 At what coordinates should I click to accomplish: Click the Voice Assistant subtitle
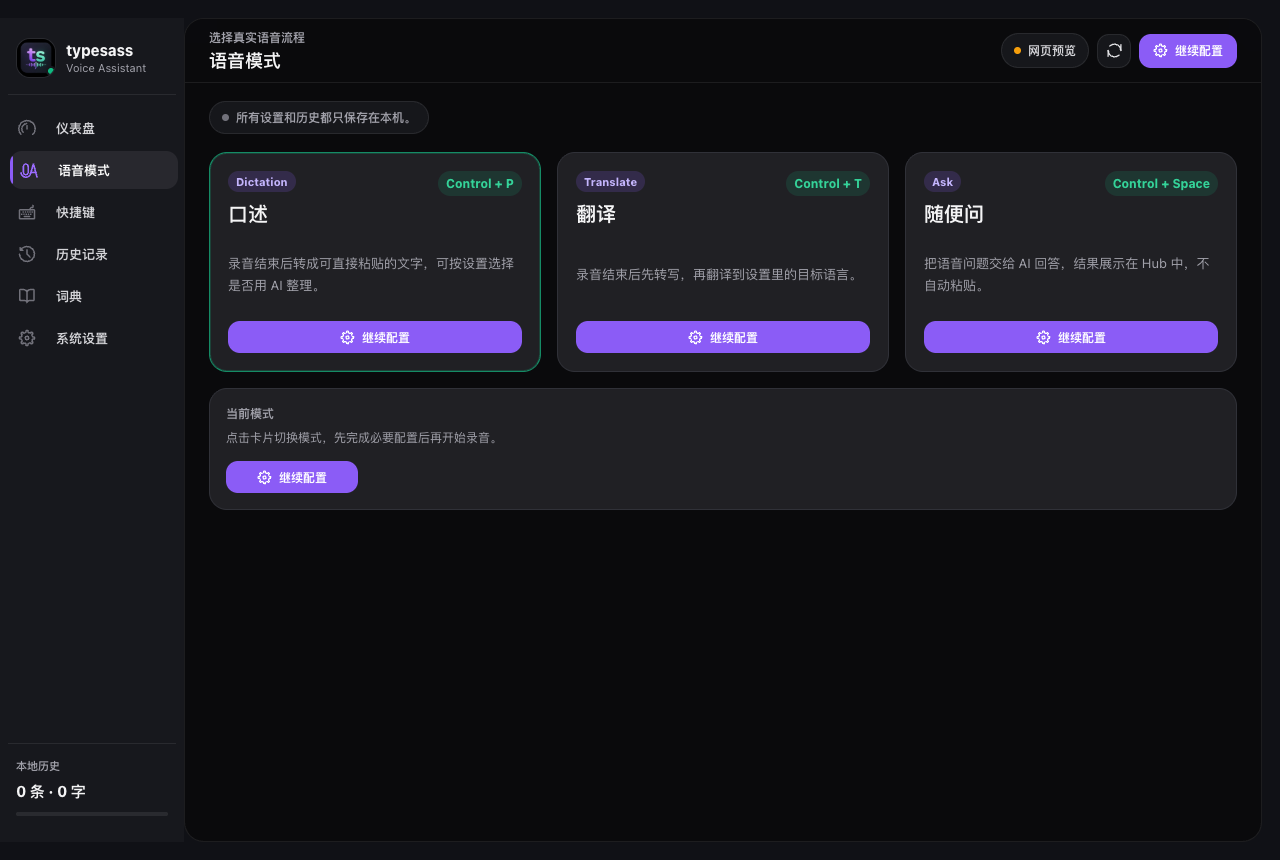click(x=106, y=68)
